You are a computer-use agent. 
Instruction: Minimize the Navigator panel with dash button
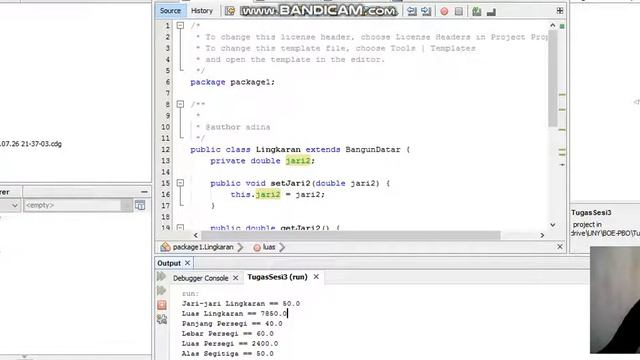[144, 191]
